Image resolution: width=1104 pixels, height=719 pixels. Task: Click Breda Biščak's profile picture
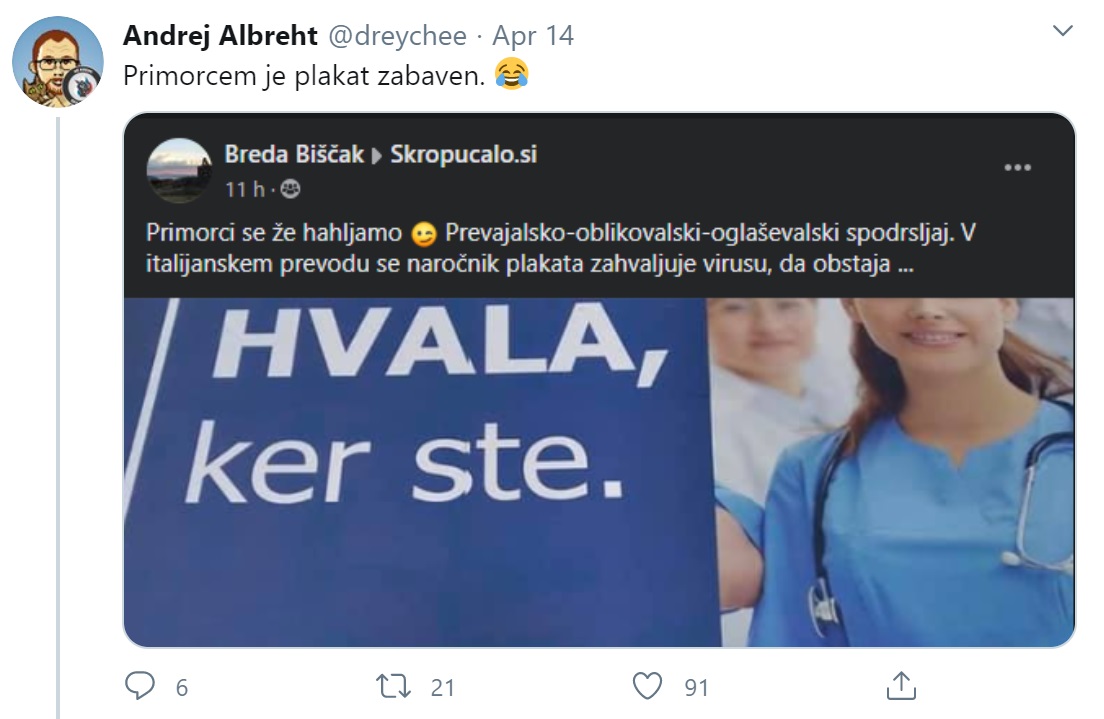click(x=180, y=170)
